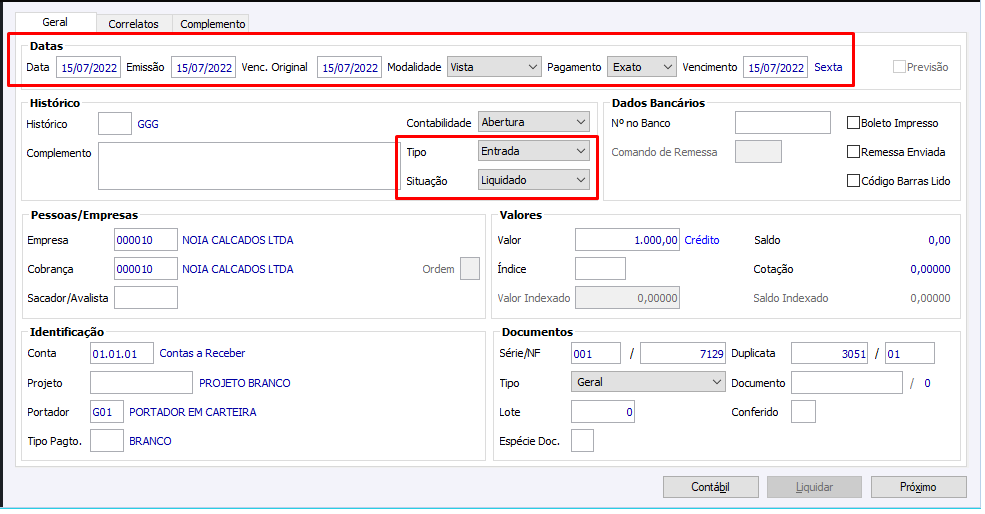
Task: Switch to the Correlatos tab
Action: pos(133,23)
